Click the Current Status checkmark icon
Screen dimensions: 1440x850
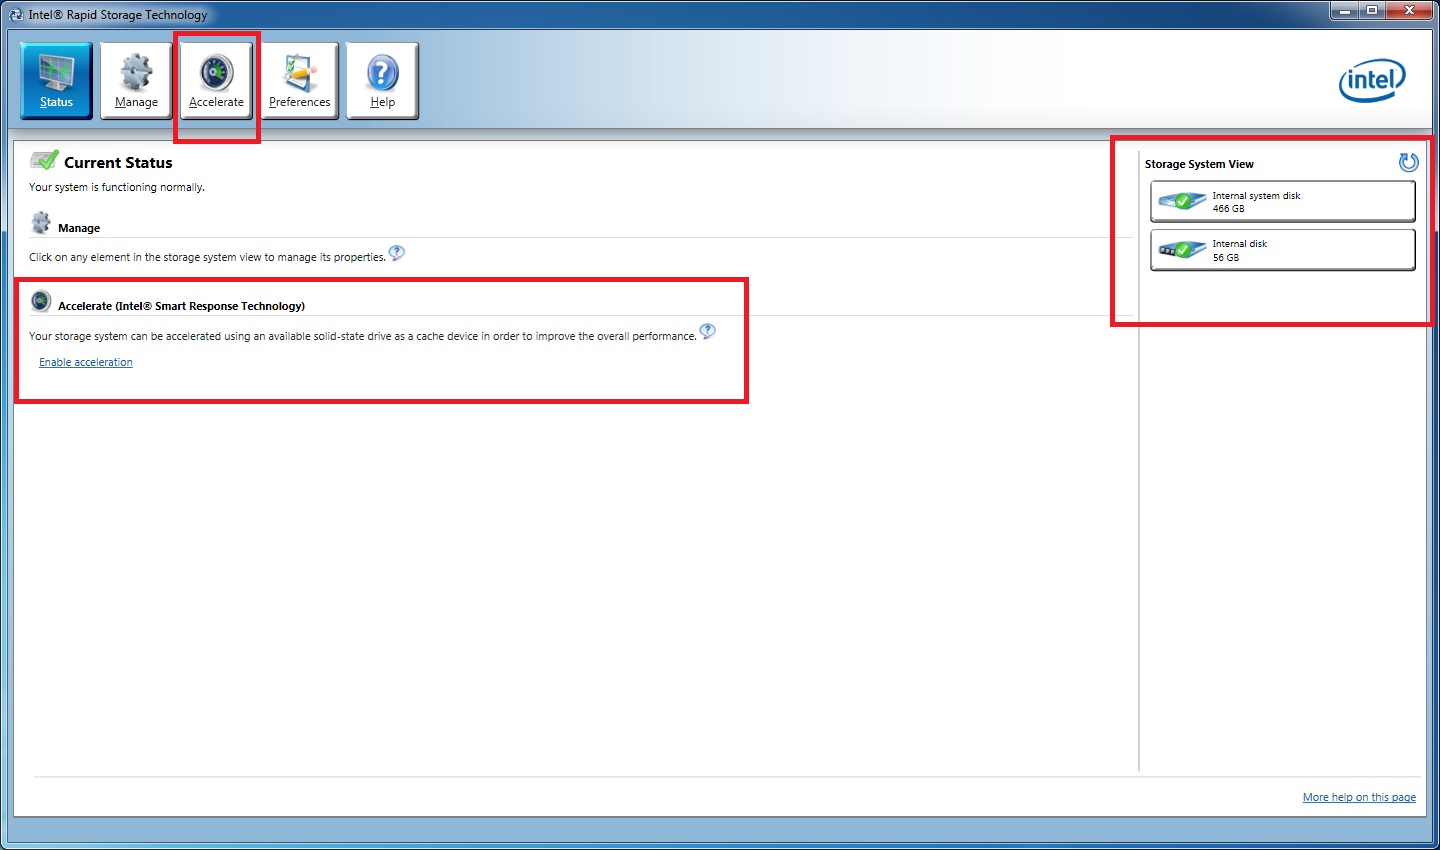click(x=44, y=160)
